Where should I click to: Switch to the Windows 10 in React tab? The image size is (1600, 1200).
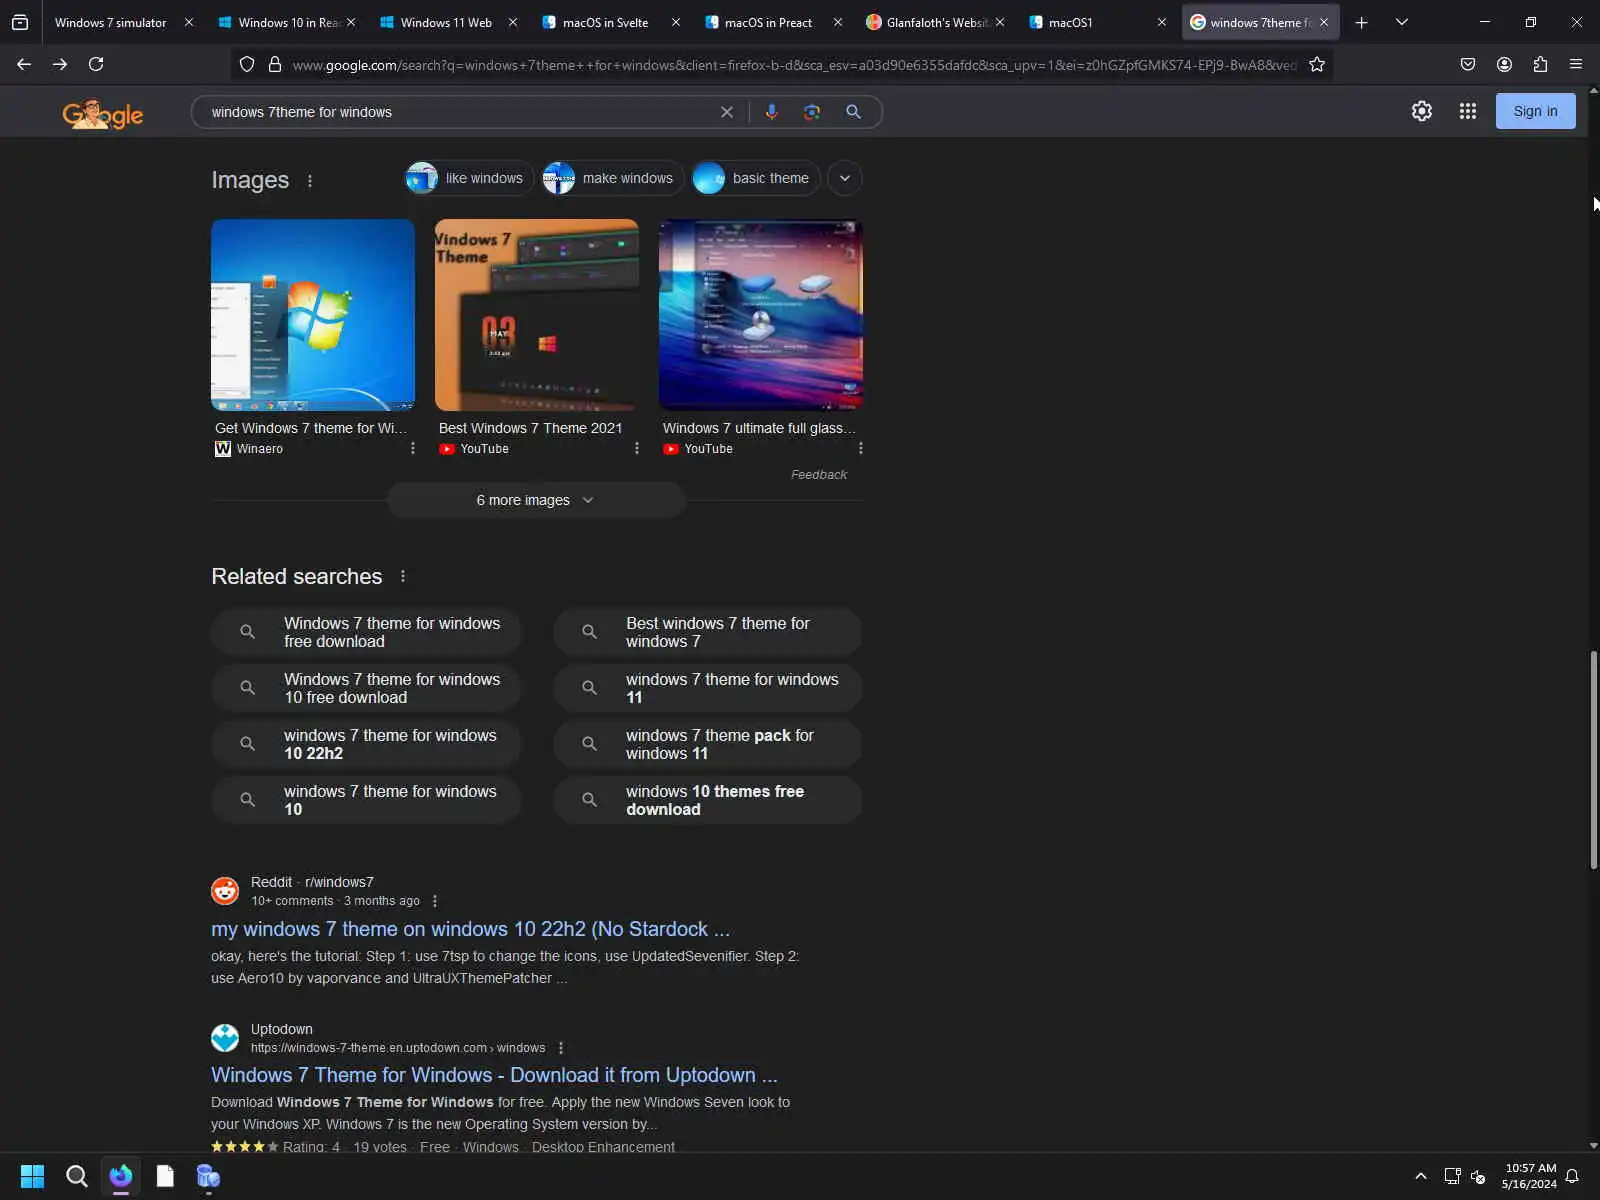click(287, 22)
